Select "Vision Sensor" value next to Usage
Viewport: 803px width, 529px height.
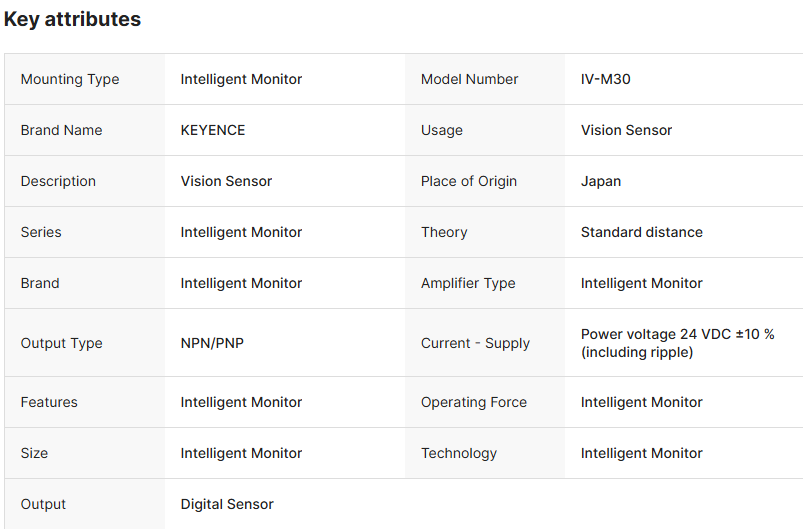point(626,130)
